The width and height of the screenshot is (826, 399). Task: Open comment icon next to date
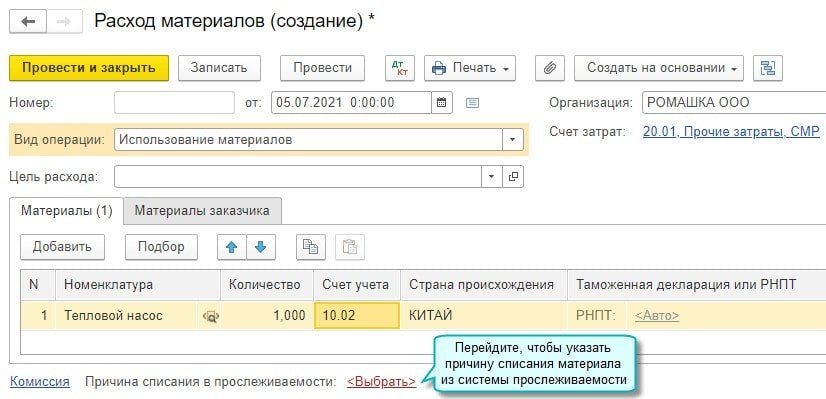click(x=473, y=103)
